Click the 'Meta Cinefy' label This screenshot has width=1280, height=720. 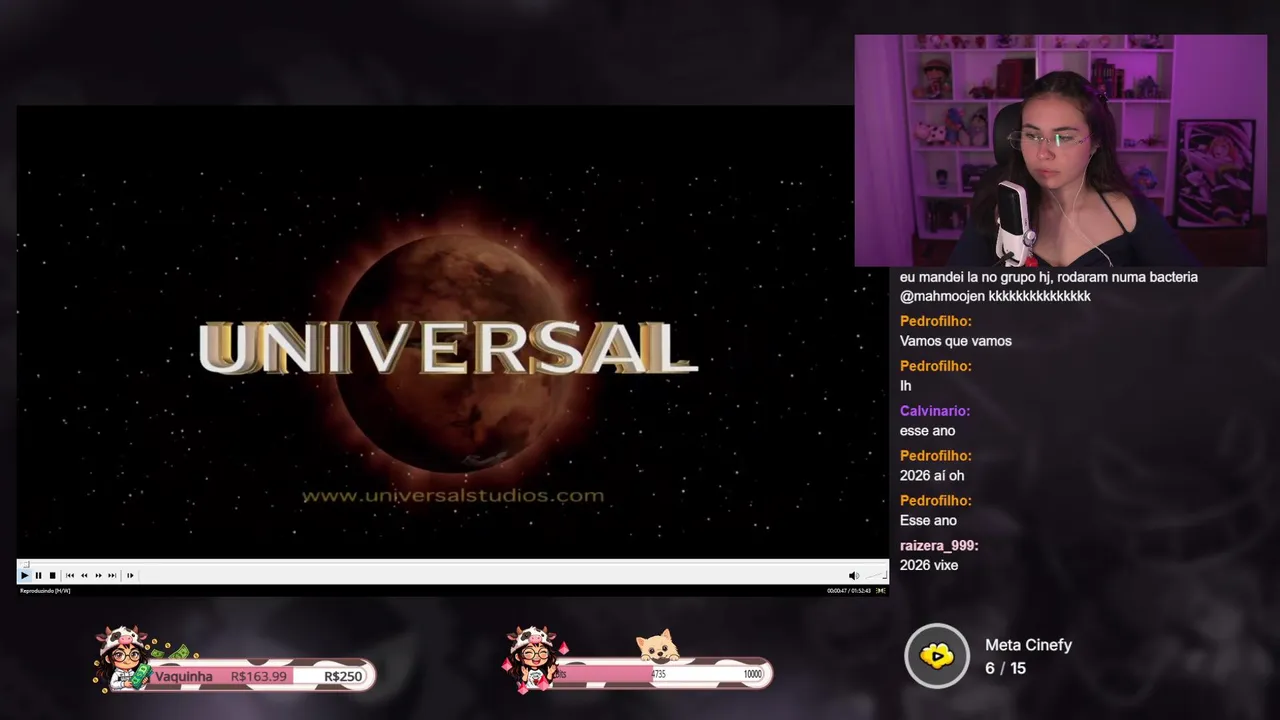pos(1028,645)
